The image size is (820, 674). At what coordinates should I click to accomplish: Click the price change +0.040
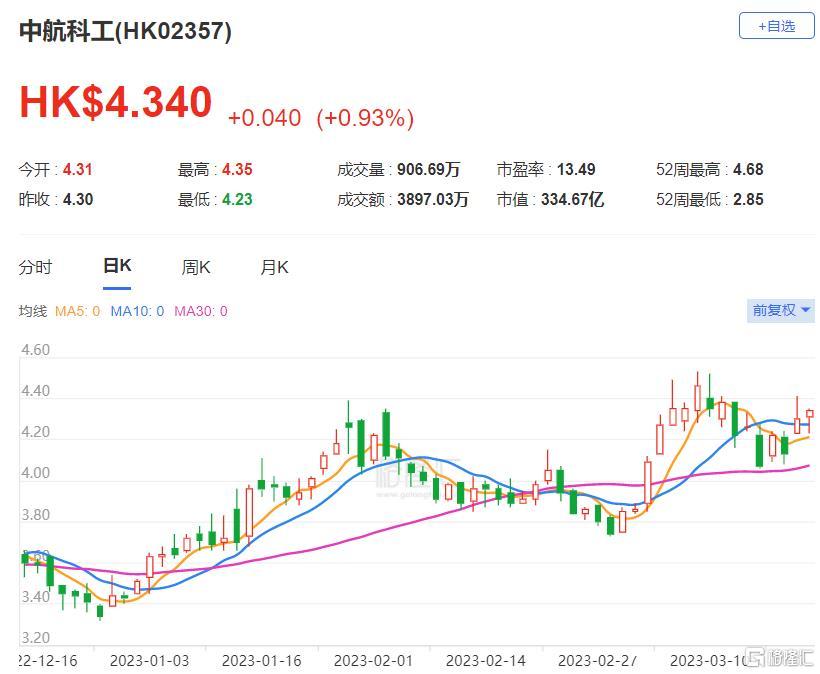[x=265, y=118]
